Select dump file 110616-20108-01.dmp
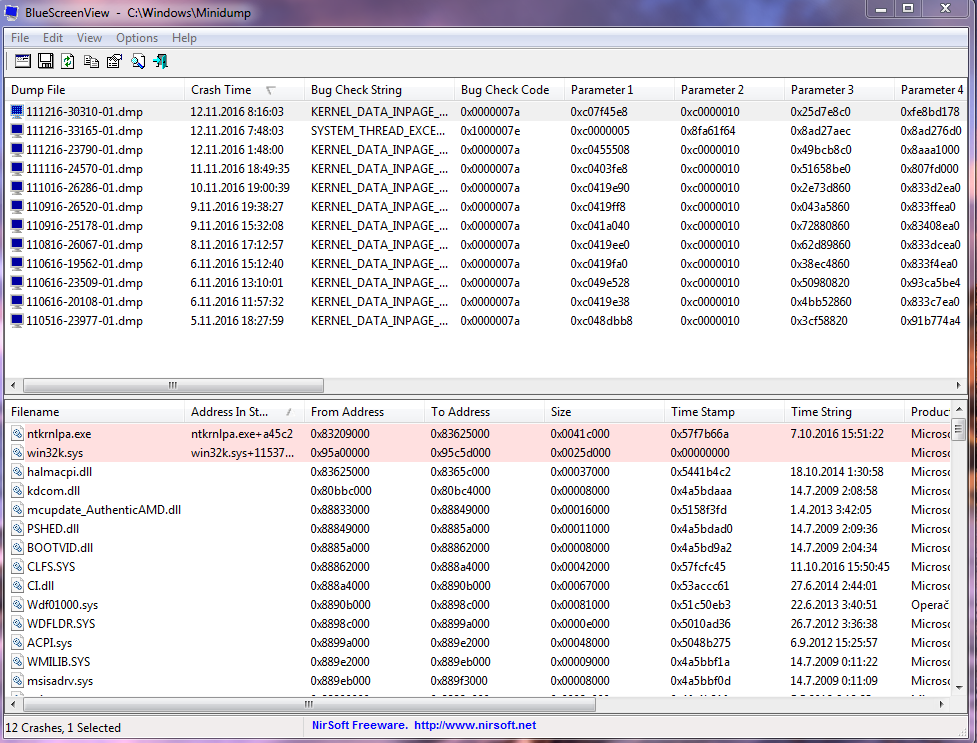 pos(84,302)
